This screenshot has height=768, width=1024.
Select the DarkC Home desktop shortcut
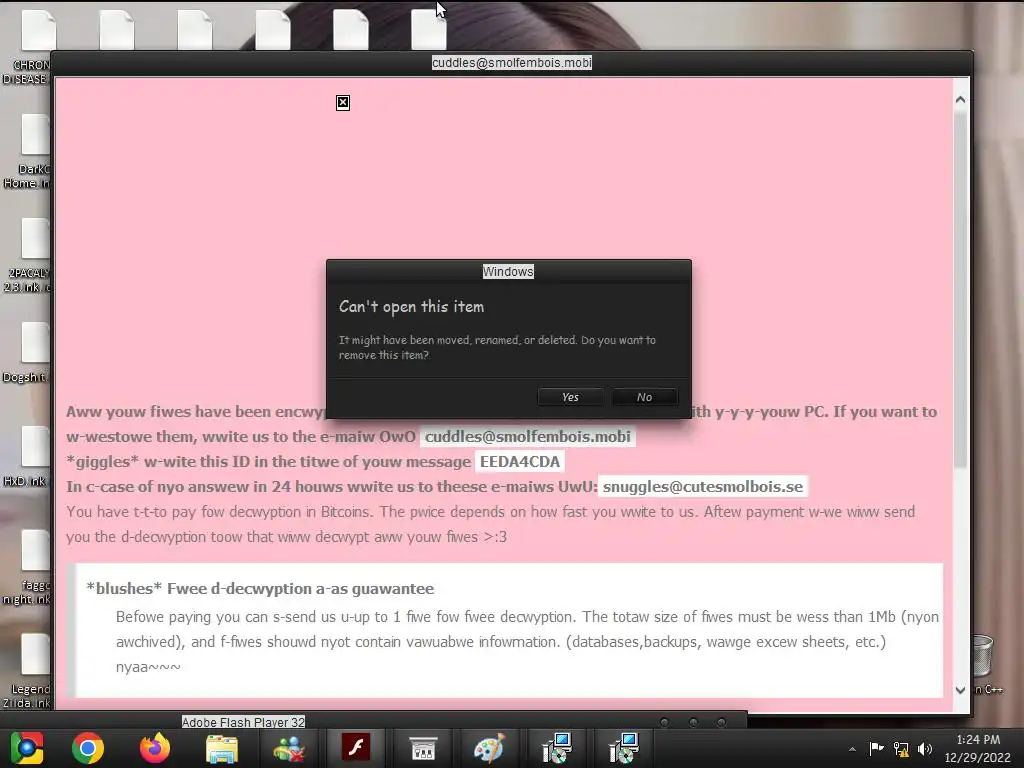(27, 153)
